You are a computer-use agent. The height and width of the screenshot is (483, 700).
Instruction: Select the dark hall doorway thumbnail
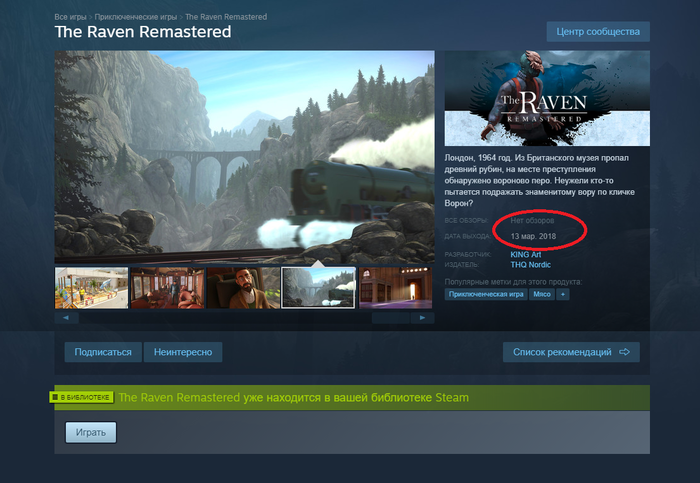tap(396, 288)
